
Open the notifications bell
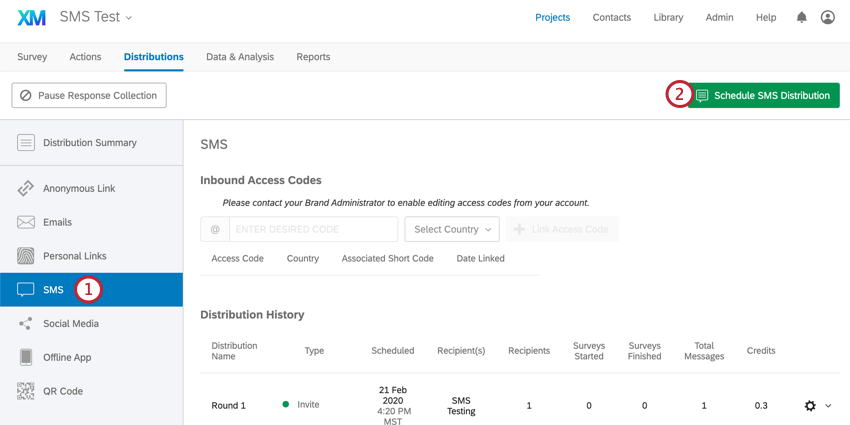point(801,17)
